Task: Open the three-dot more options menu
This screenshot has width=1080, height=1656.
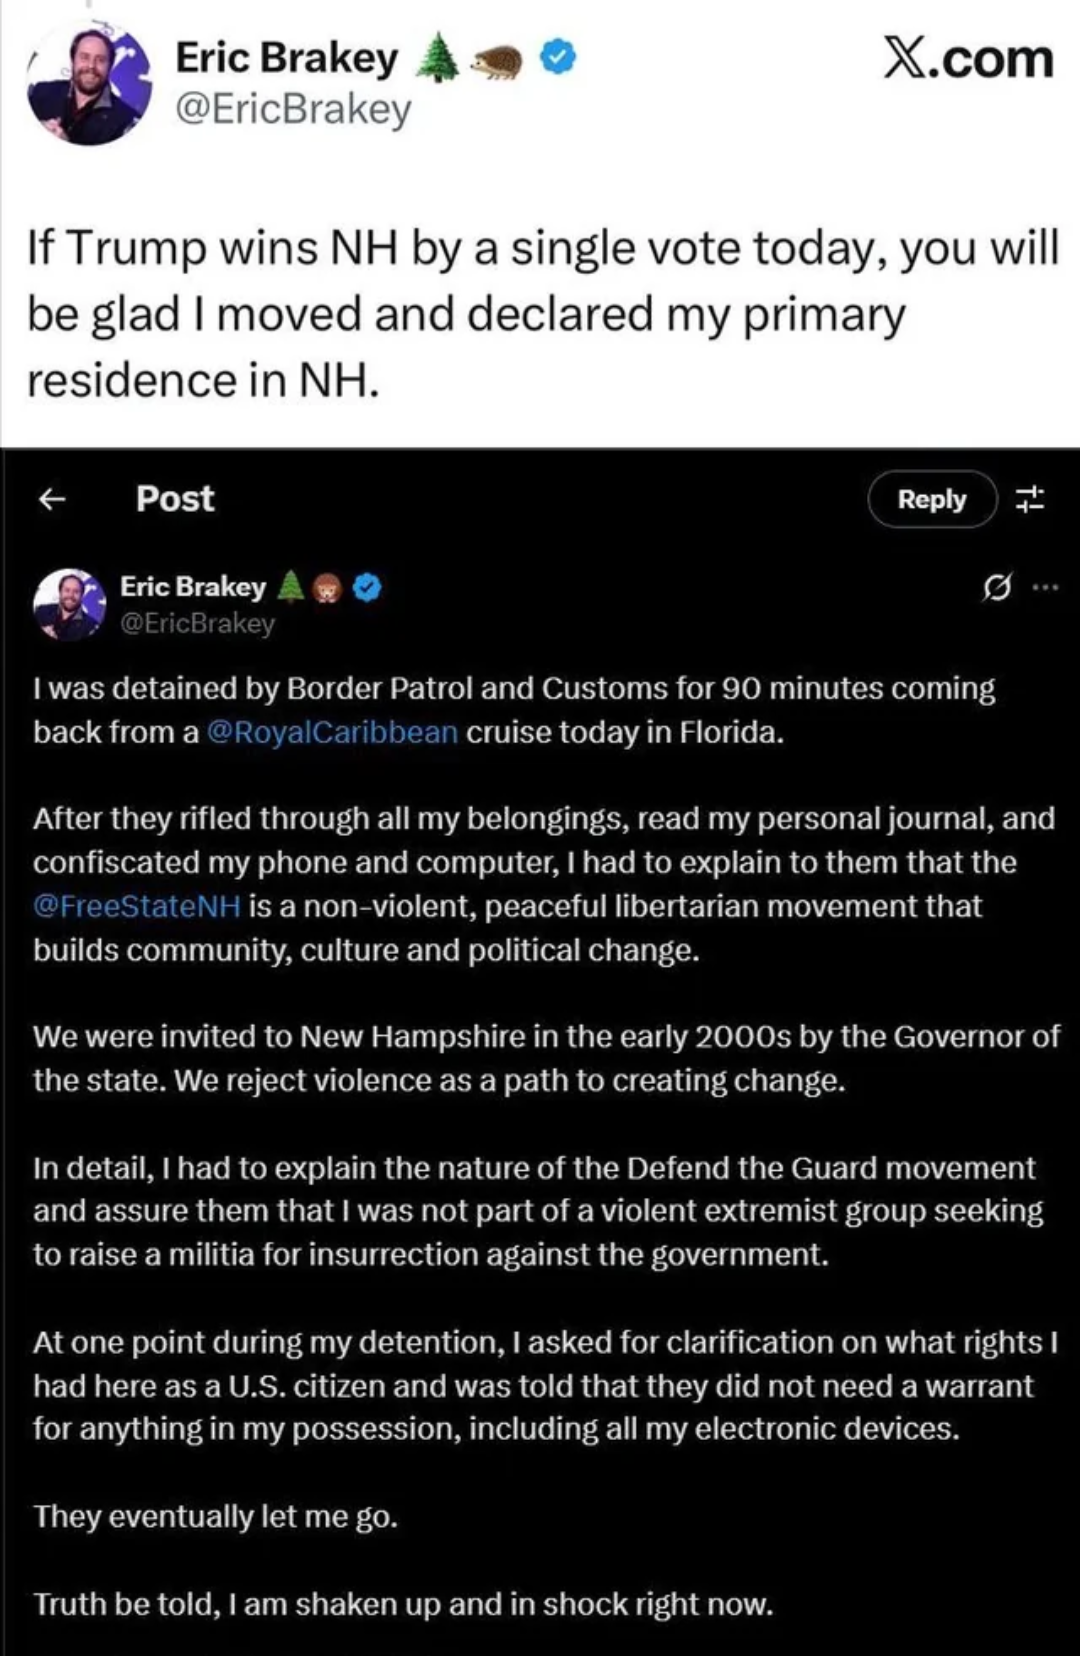Action: pyautogui.click(x=1044, y=588)
